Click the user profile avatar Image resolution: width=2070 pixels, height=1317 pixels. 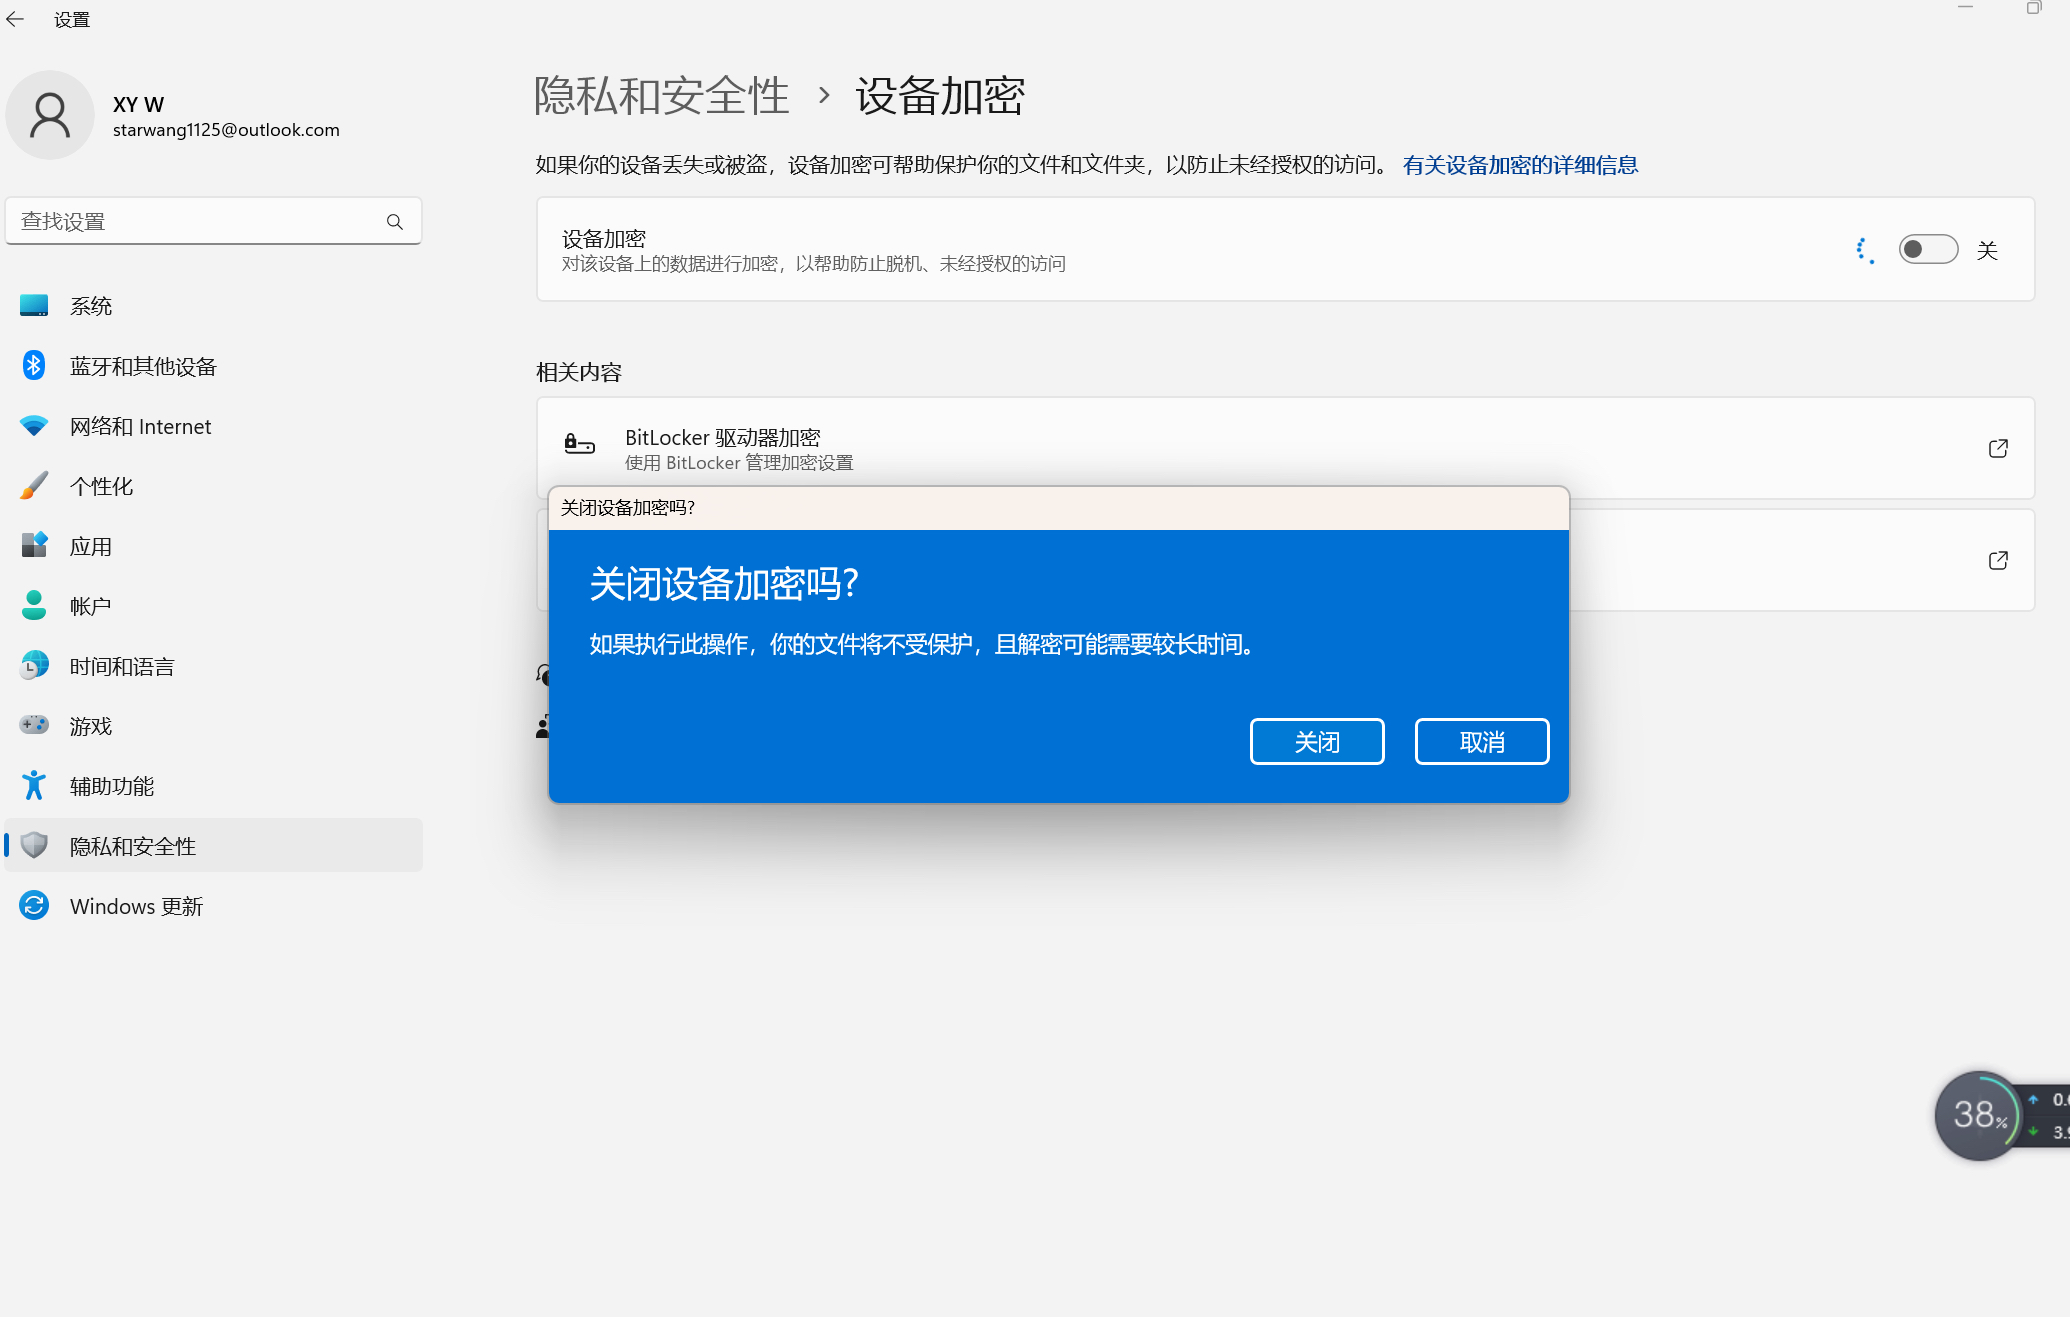tap(50, 115)
